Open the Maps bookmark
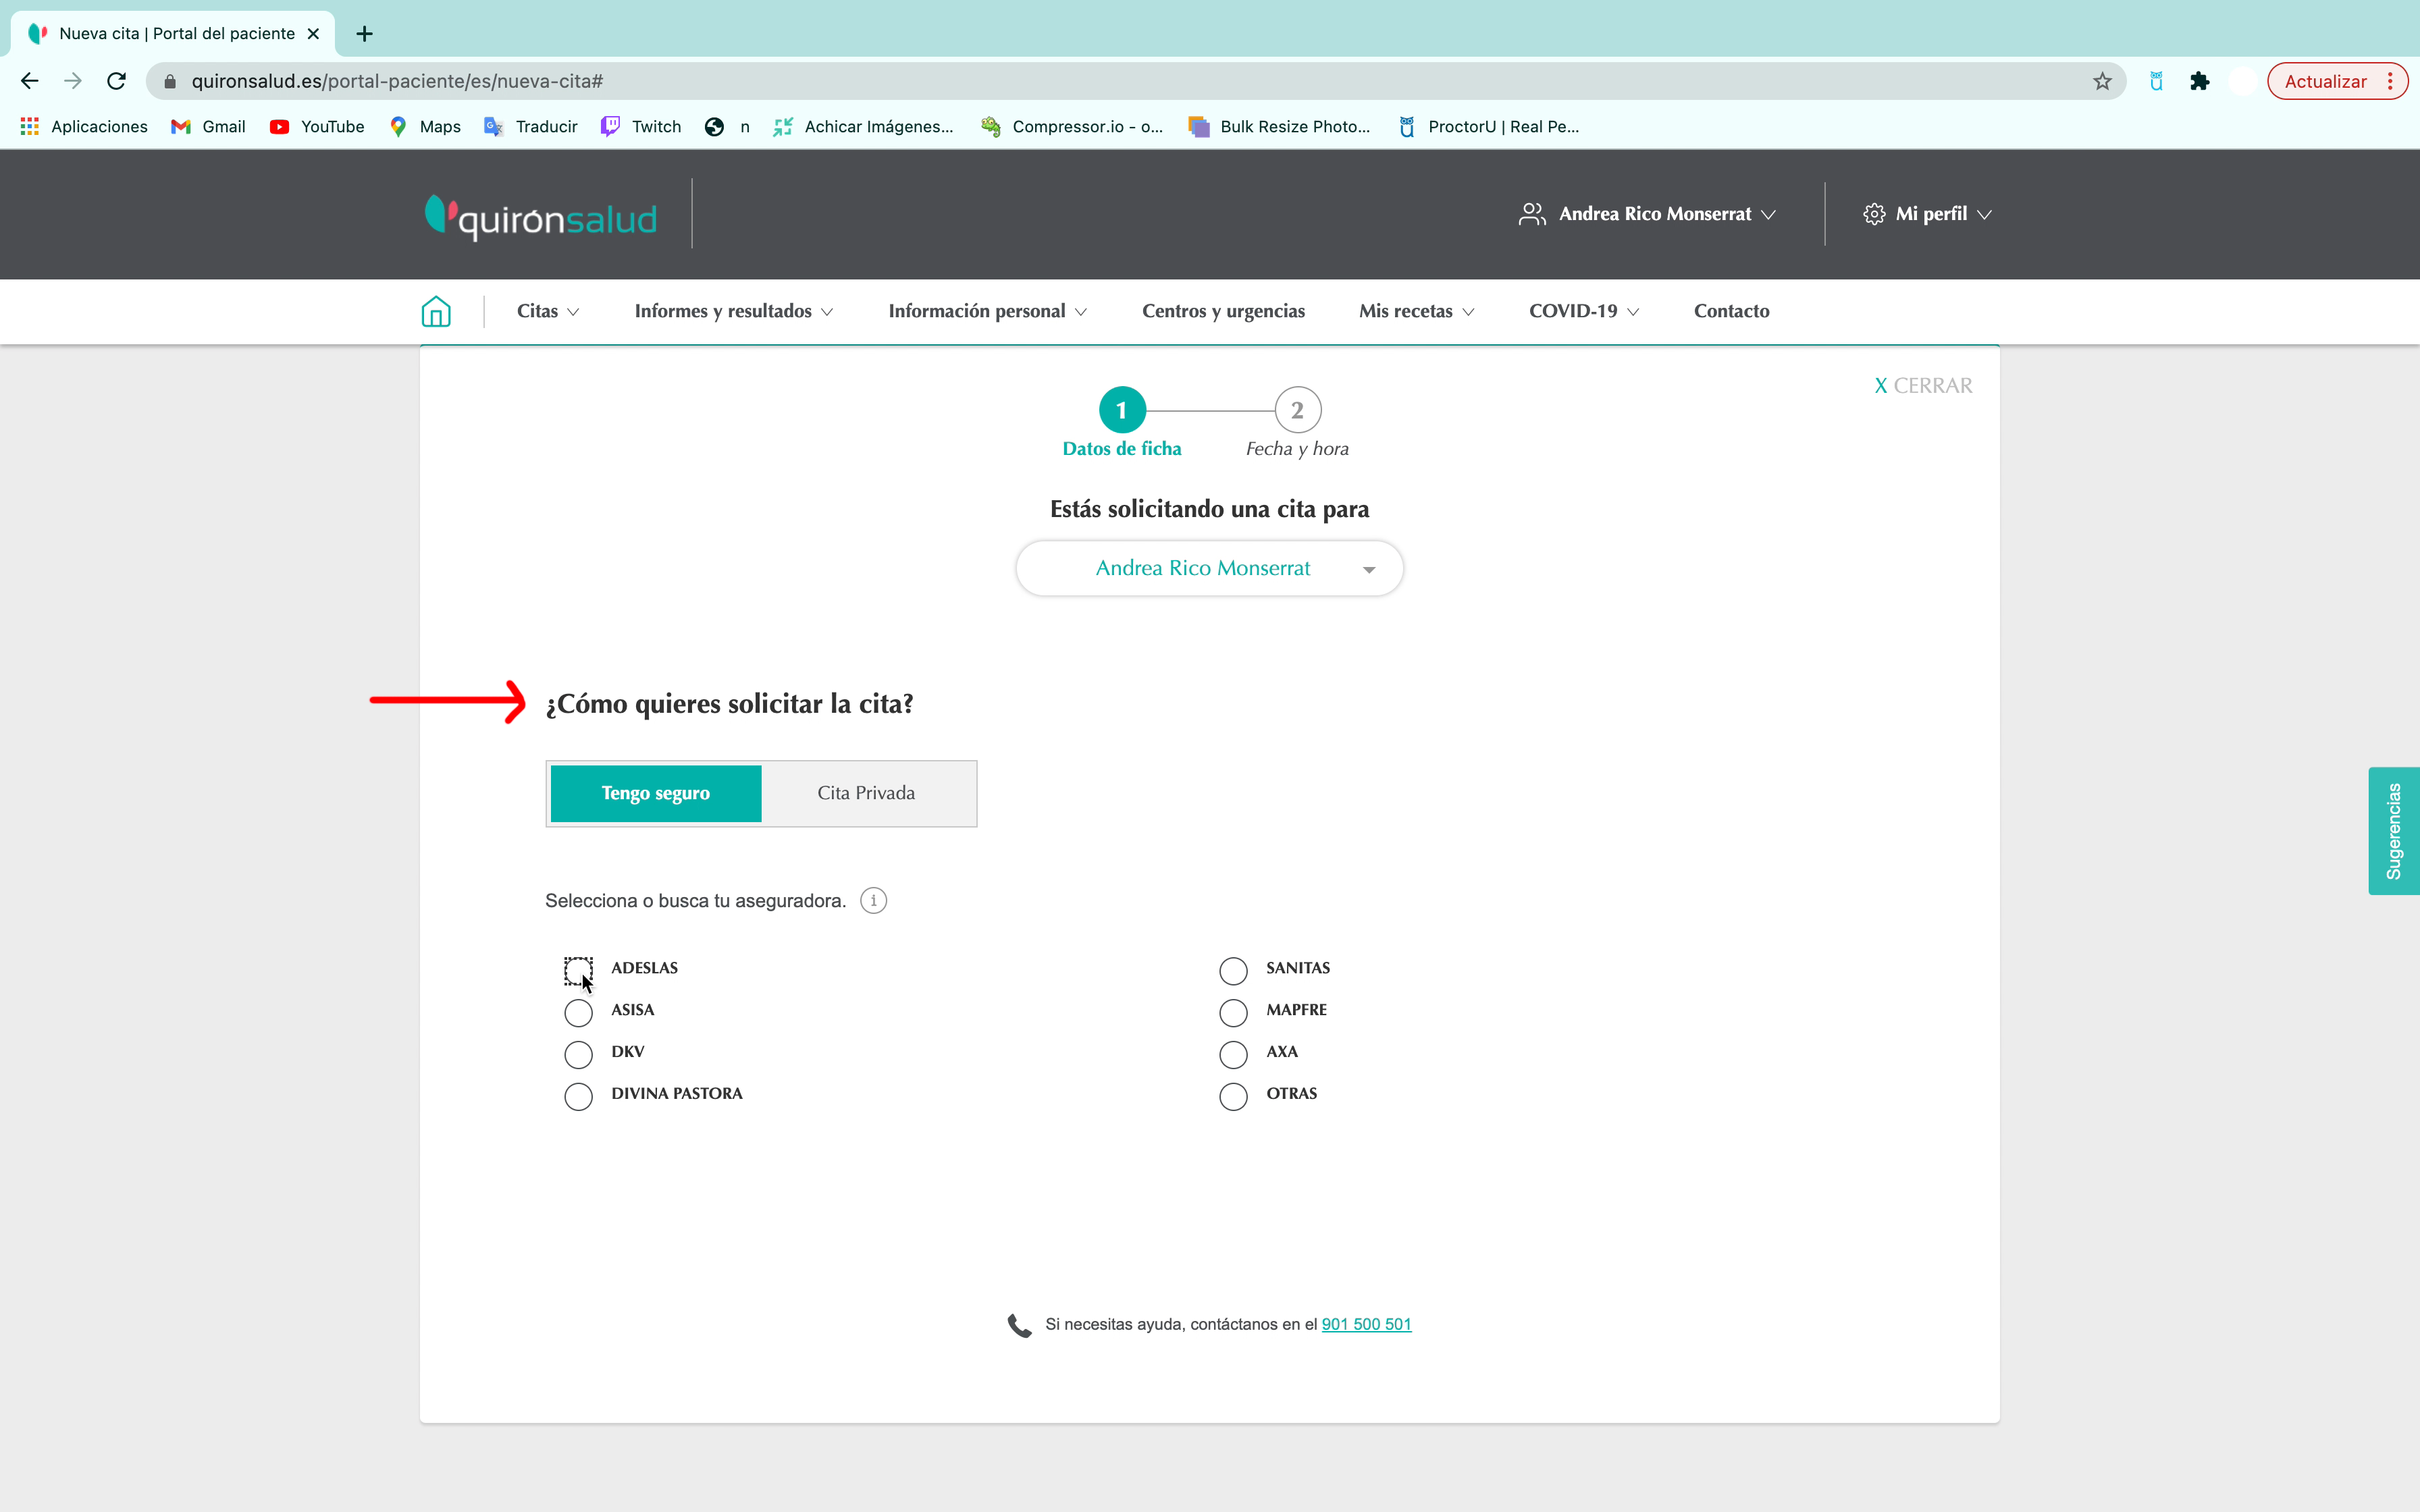2420x1512 pixels. (x=425, y=127)
